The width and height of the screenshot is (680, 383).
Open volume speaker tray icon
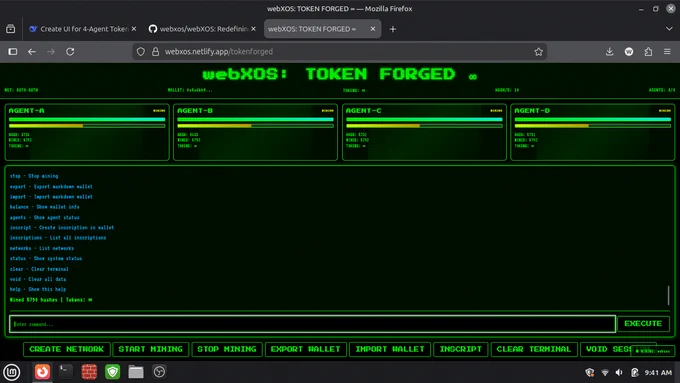619,372
